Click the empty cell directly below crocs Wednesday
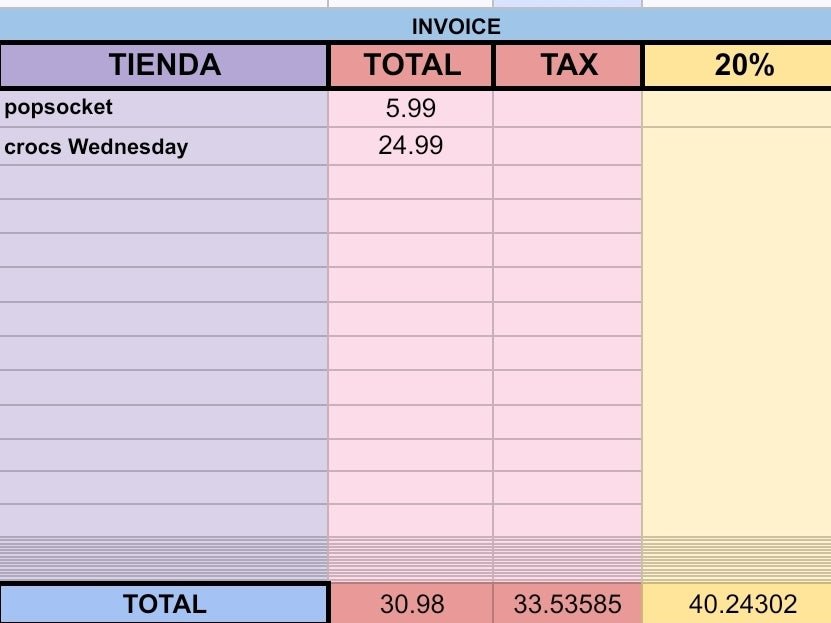The image size is (831, 623). 164,182
